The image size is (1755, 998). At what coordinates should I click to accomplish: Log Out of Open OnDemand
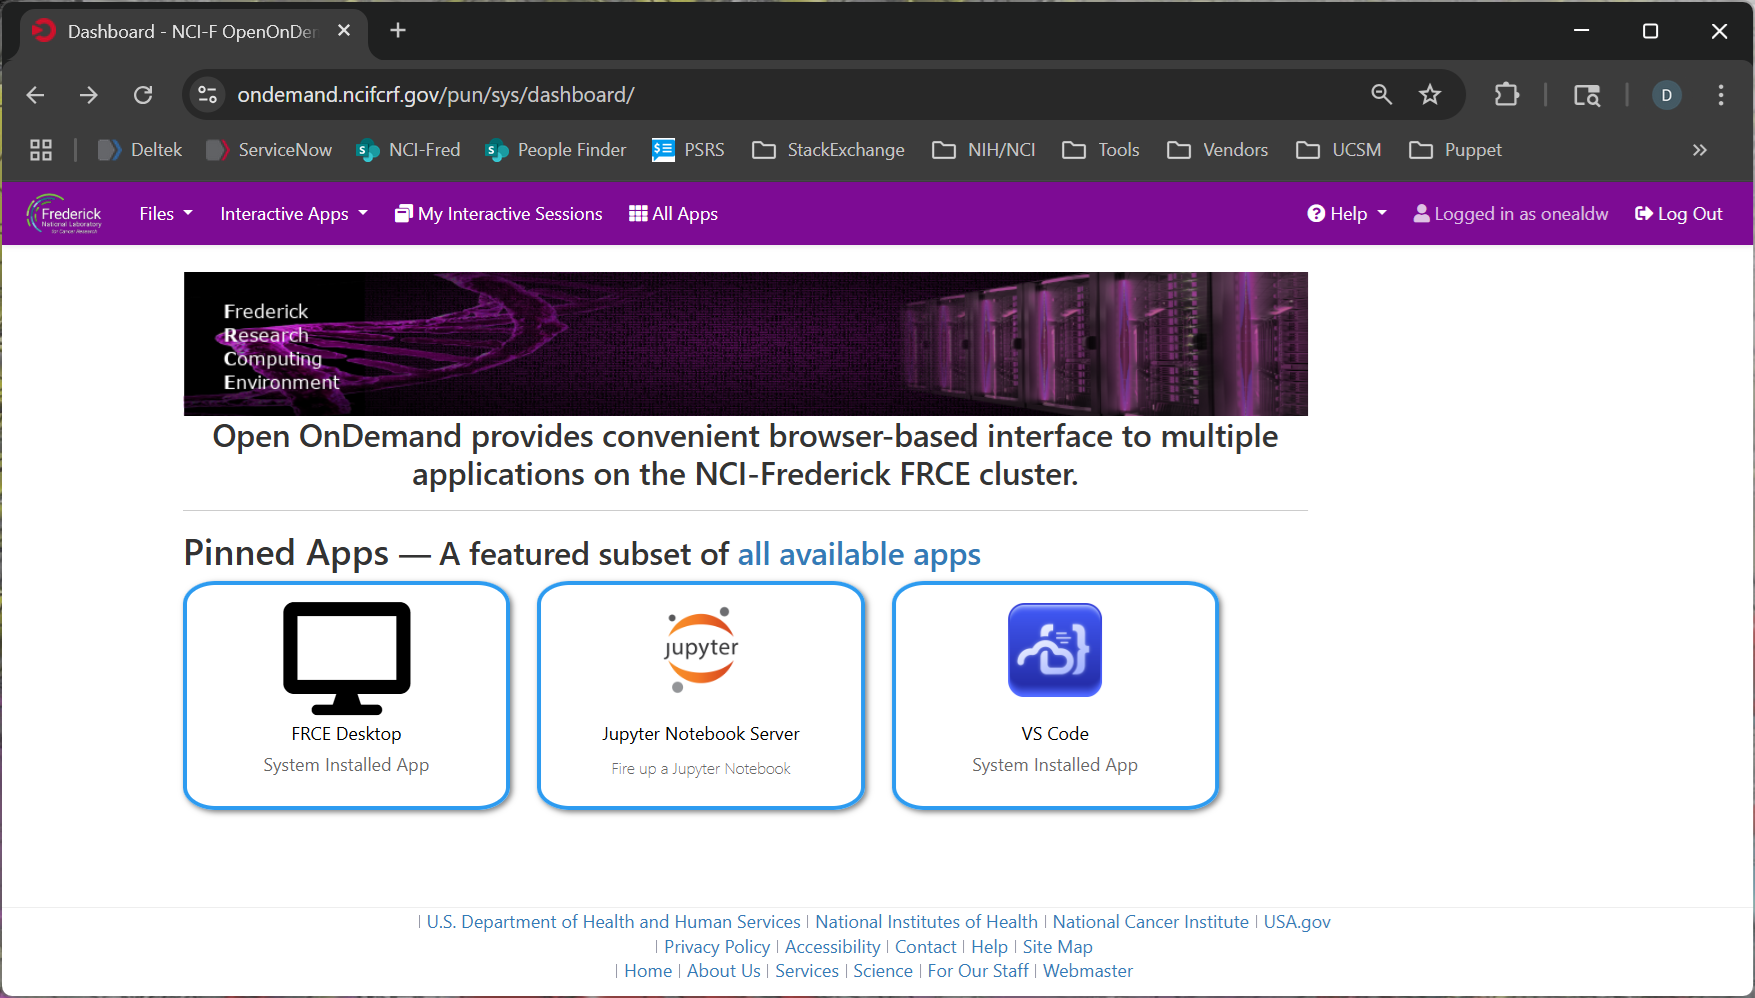[x=1678, y=213]
